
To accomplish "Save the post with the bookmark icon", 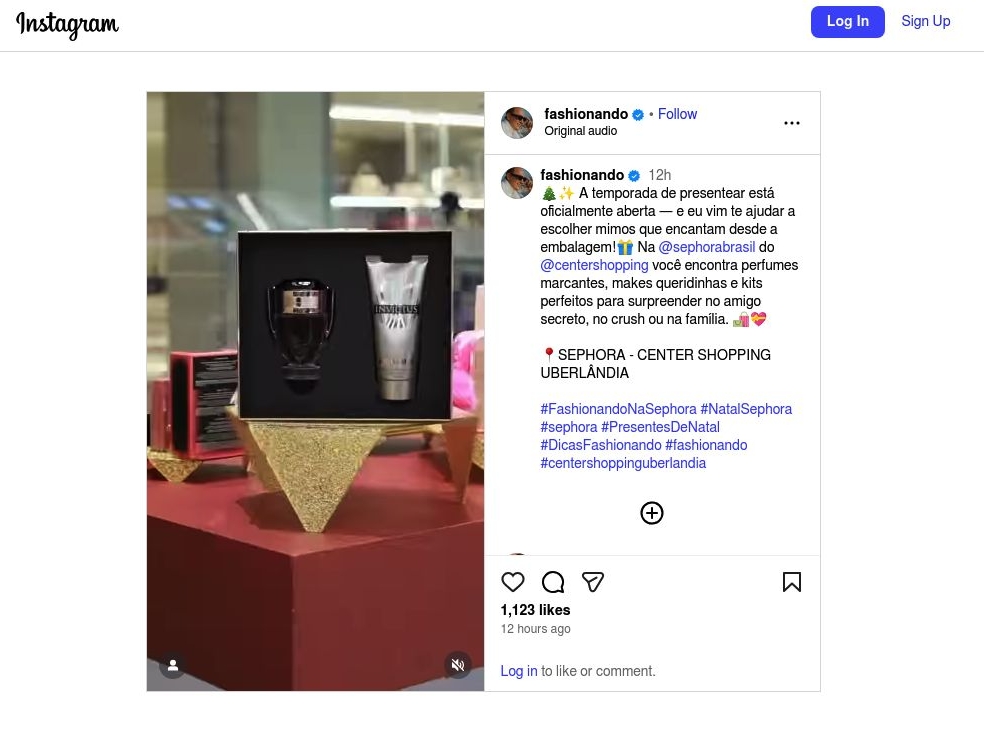I will tap(791, 582).
